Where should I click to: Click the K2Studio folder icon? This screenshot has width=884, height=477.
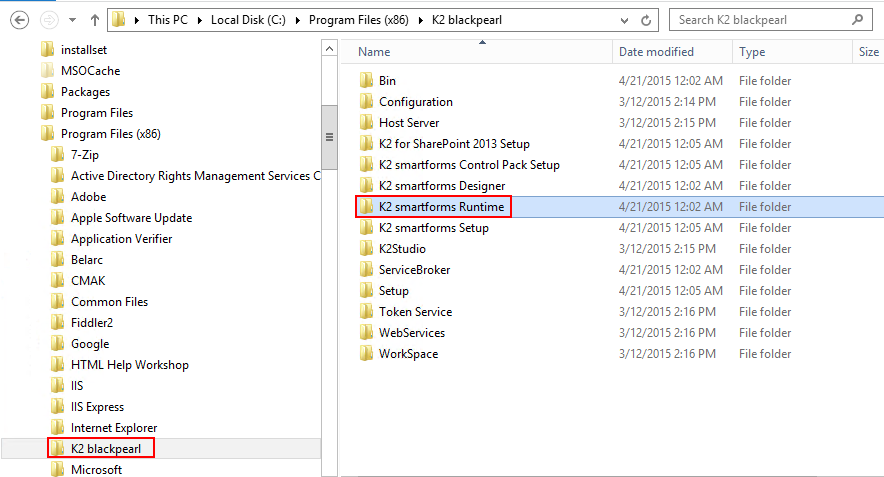coord(365,249)
